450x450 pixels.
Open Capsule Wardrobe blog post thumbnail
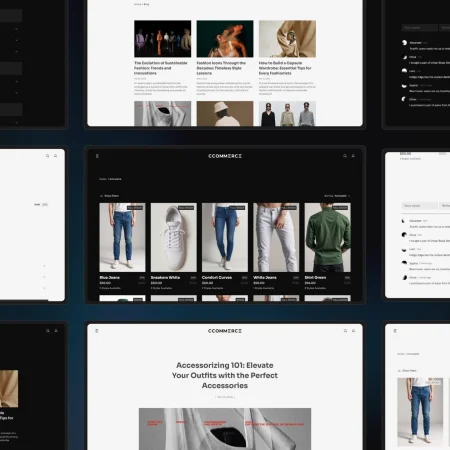pyautogui.click(x=287, y=39)
